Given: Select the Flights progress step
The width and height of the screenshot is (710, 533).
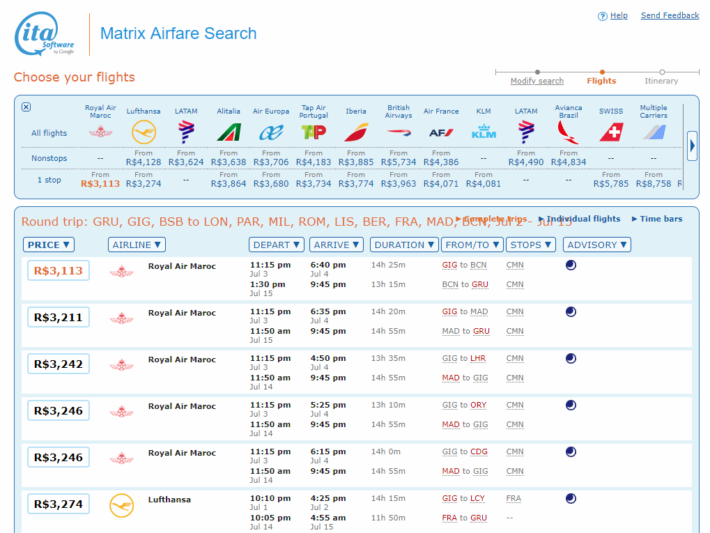Looking at the screenshot, I should pos(601,81).
